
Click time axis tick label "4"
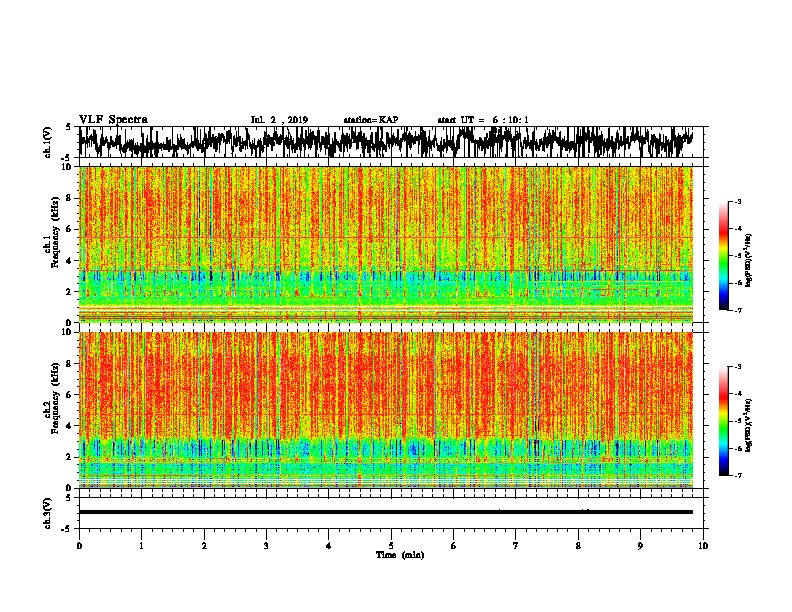click(x=329, y=545)
